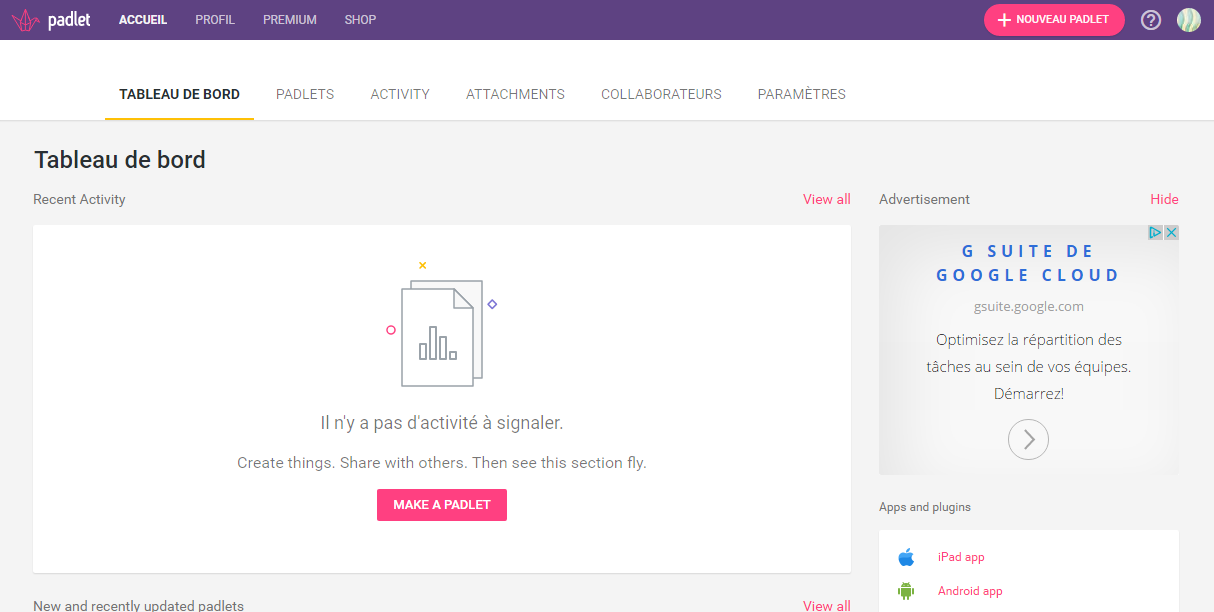Expand recently updated padlets via View all
Viewport: 1214px width, 612px height.
click(x=826, y=606)
